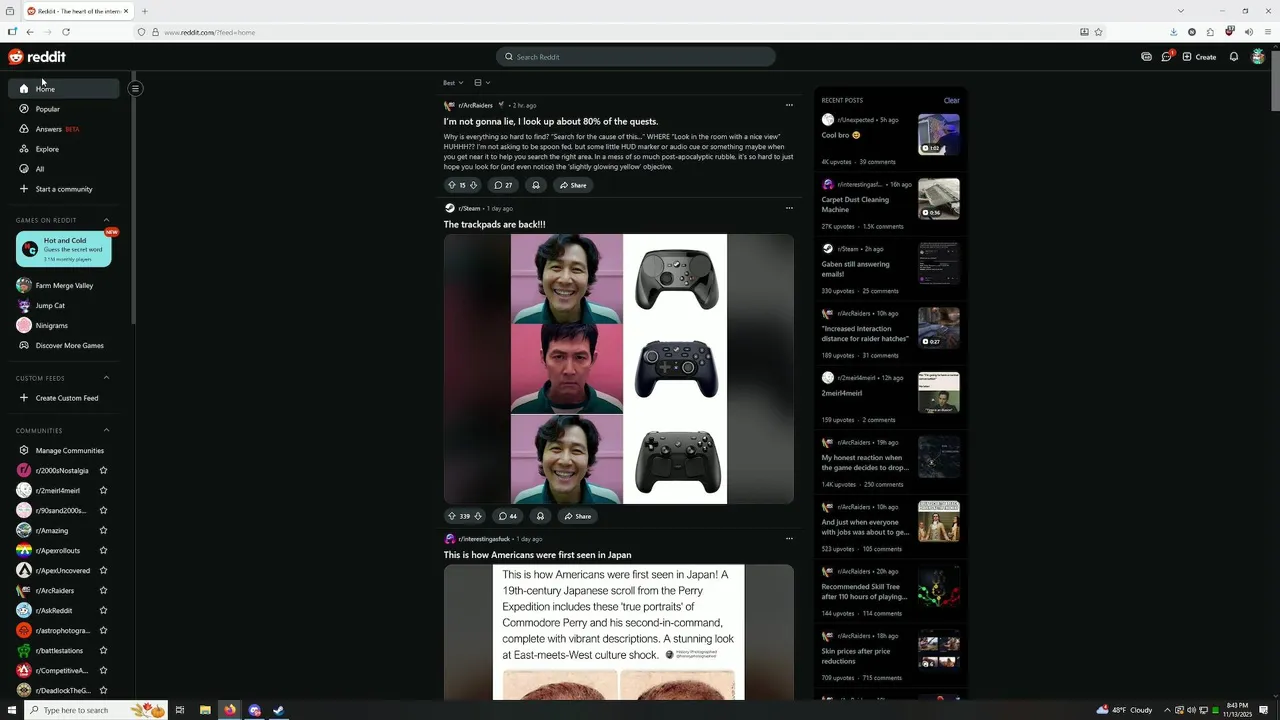
Task: Clear the Recent Posts list
Action: [951, 100]
